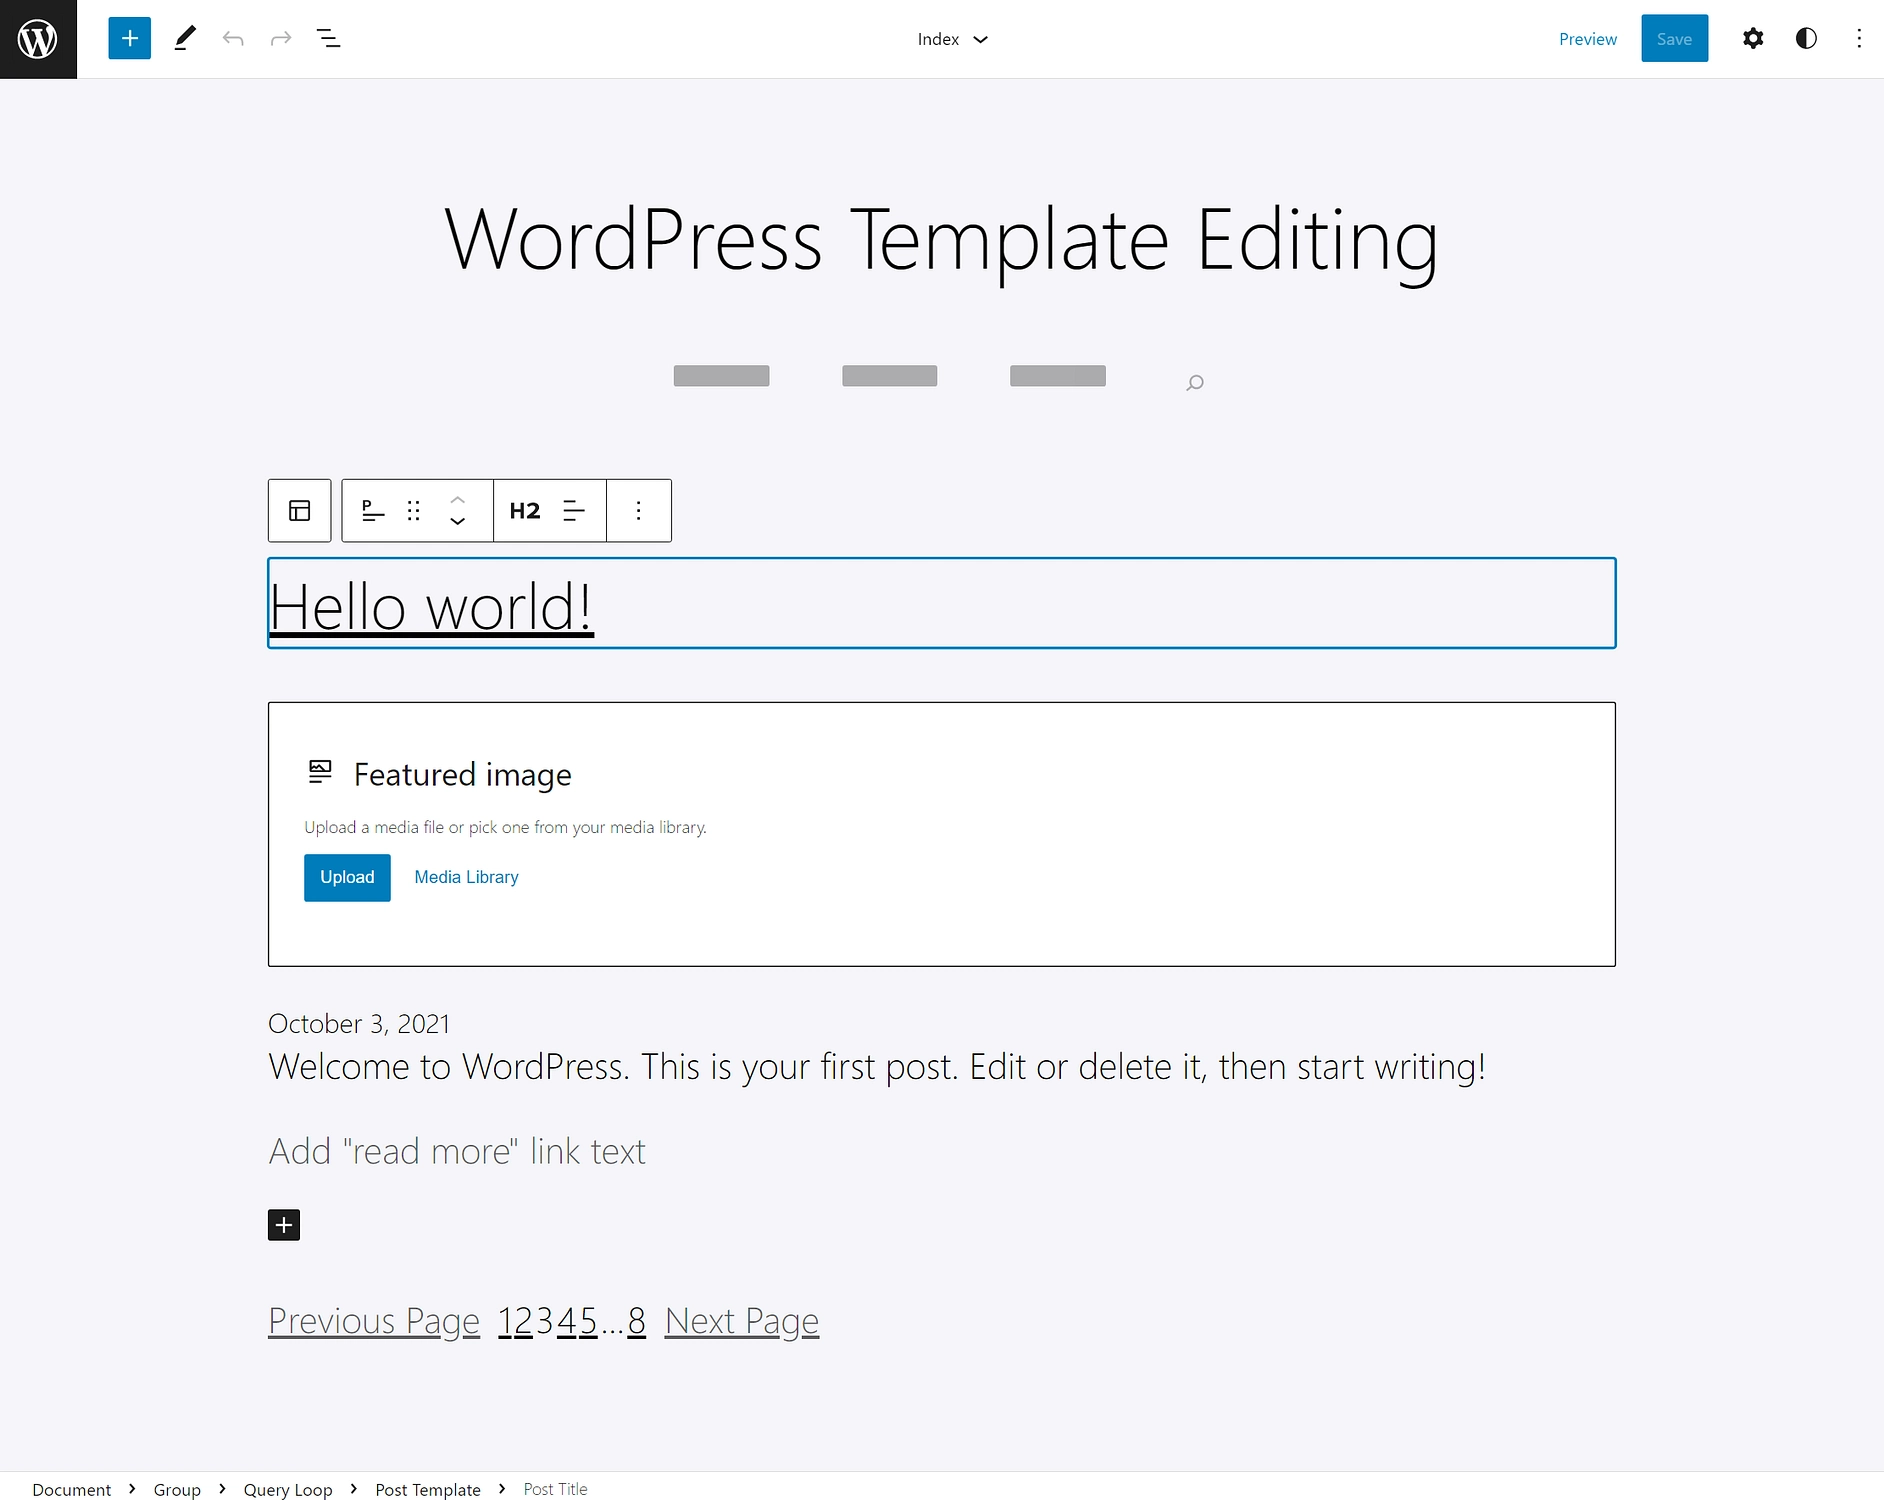Open Media Library link
Viewport: 1884px width, 1500px height.
tap(466, 877)
